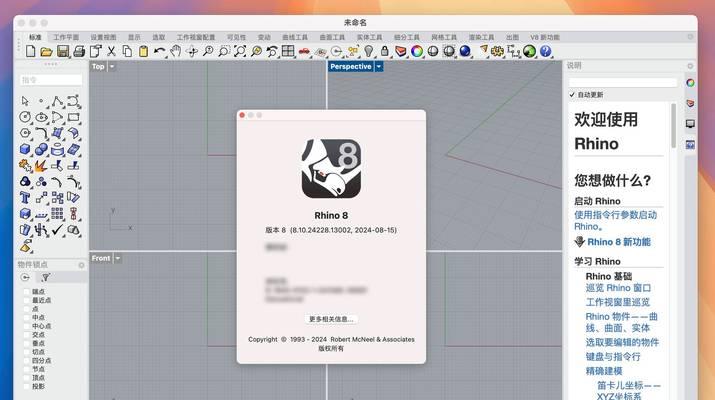Save the model with the floppy disk icon

coord(62,51)
